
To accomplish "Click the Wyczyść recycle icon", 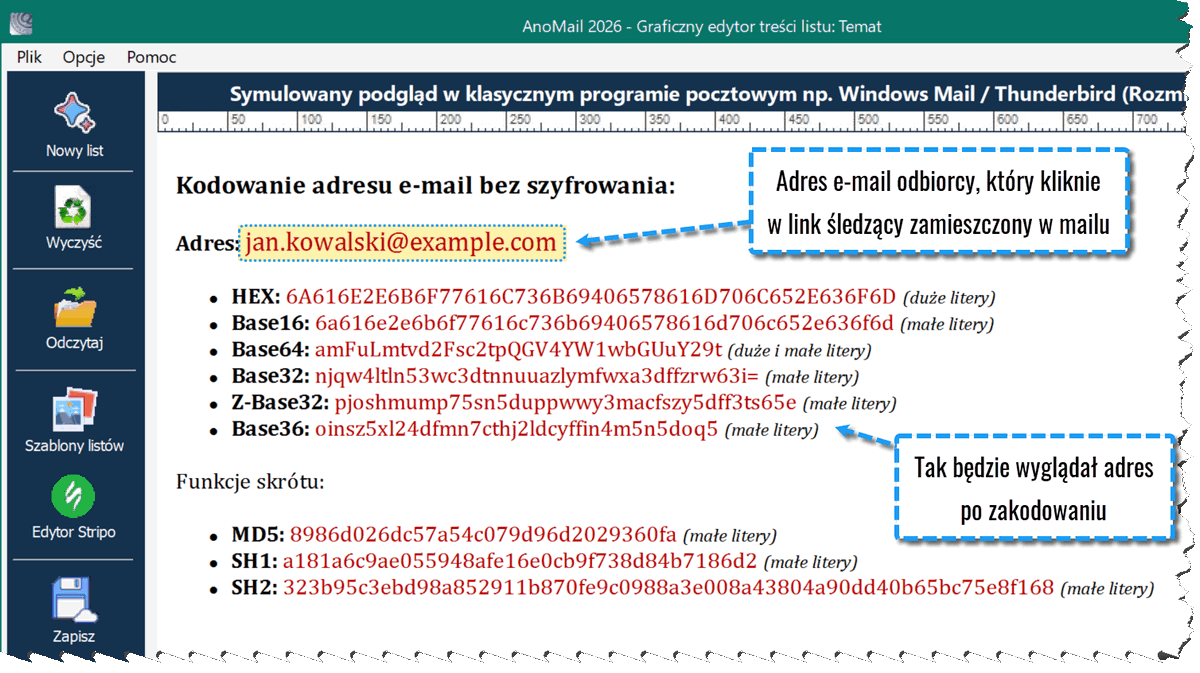I will point(74,208).
